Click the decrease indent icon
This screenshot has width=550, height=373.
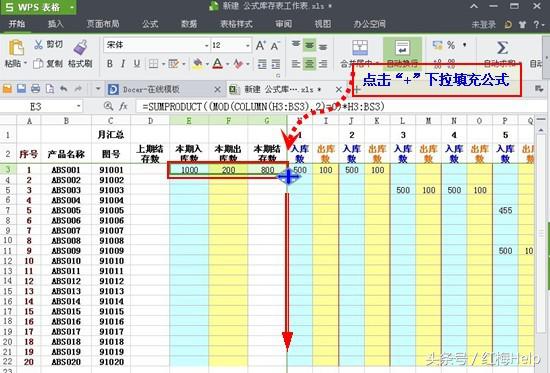(x=262, y=64)
